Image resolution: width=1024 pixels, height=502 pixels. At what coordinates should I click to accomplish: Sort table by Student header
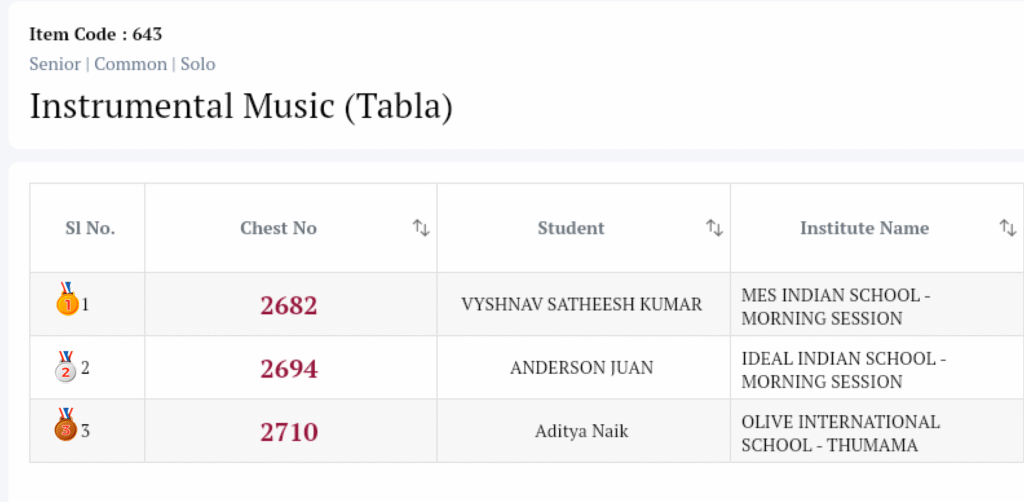click(x=571, y=228)
